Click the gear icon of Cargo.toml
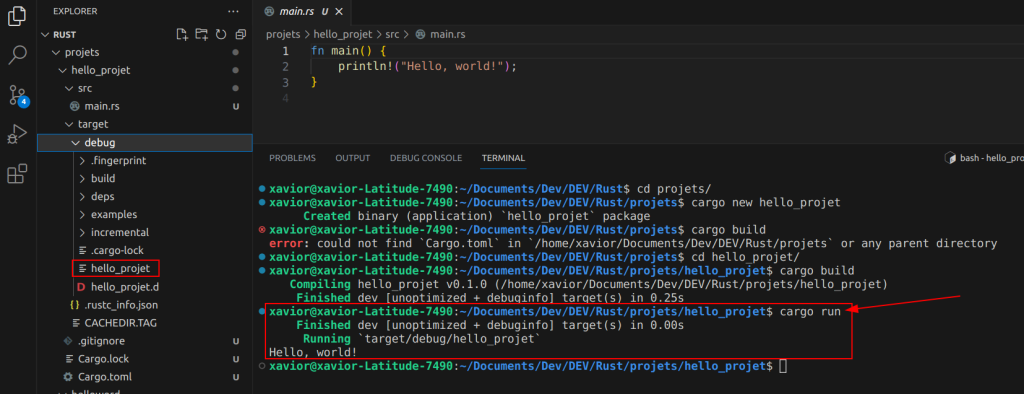The height and width of the screenshot is (394, 1024). (67, 377)
